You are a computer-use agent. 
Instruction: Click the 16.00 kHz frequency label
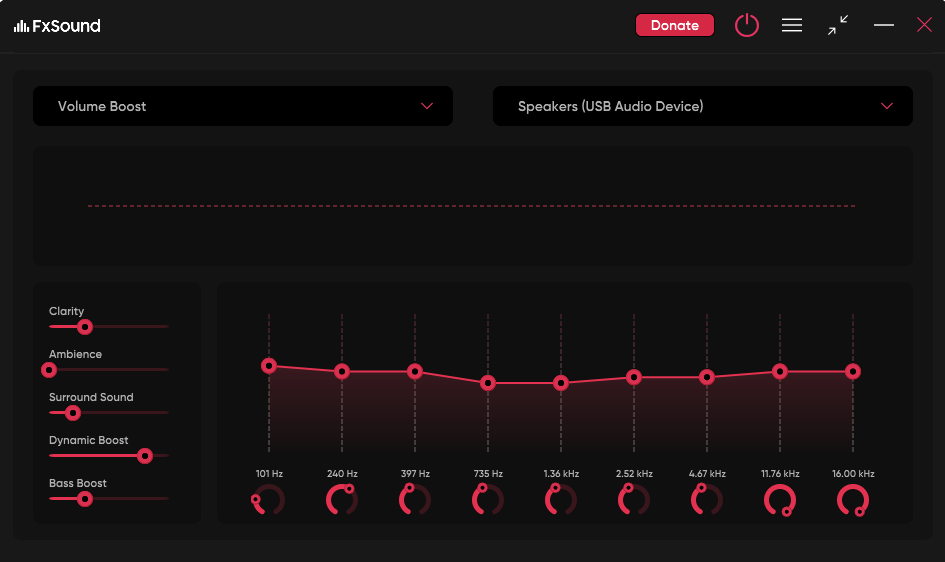coord(853,473)
